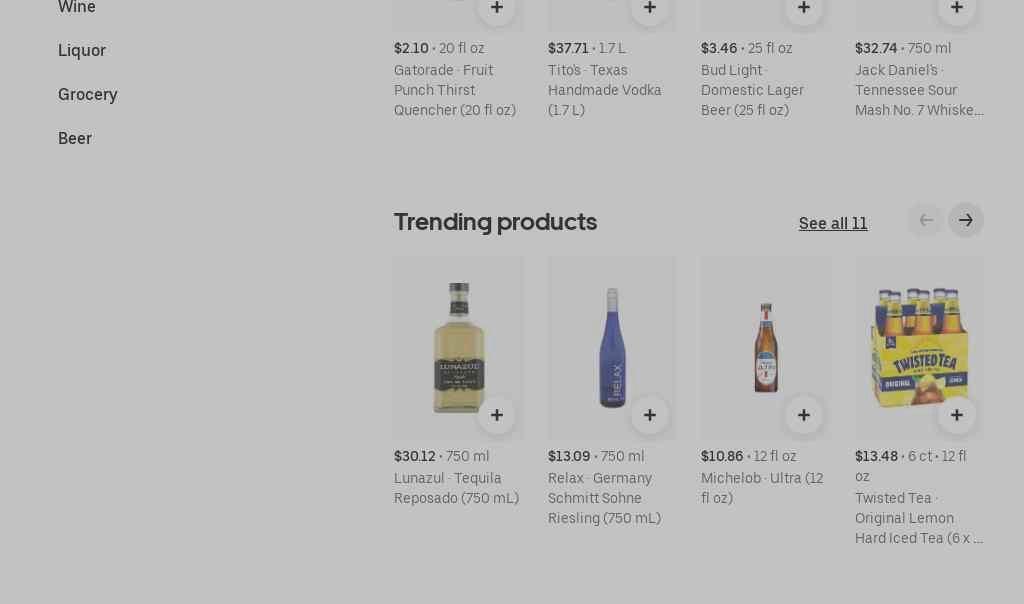Add Michelob Ultra to cart
The width and height of the screenshot is (1024, 604).
[804, 415]
